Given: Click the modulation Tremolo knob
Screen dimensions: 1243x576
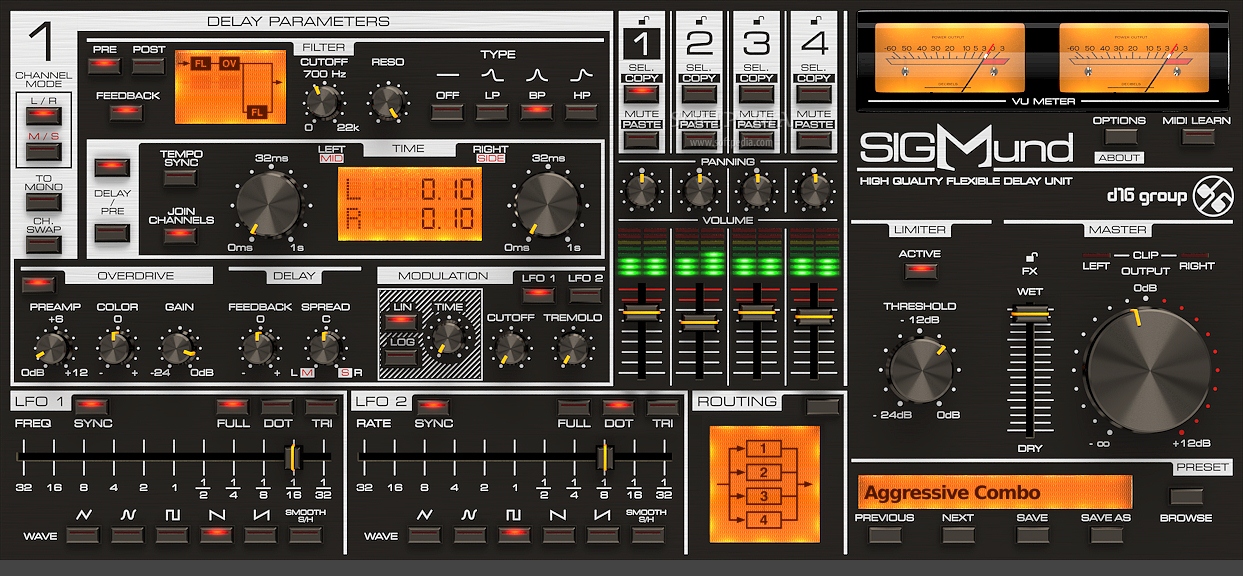Looking at the screenshot, I should click(x=572, y=347).
